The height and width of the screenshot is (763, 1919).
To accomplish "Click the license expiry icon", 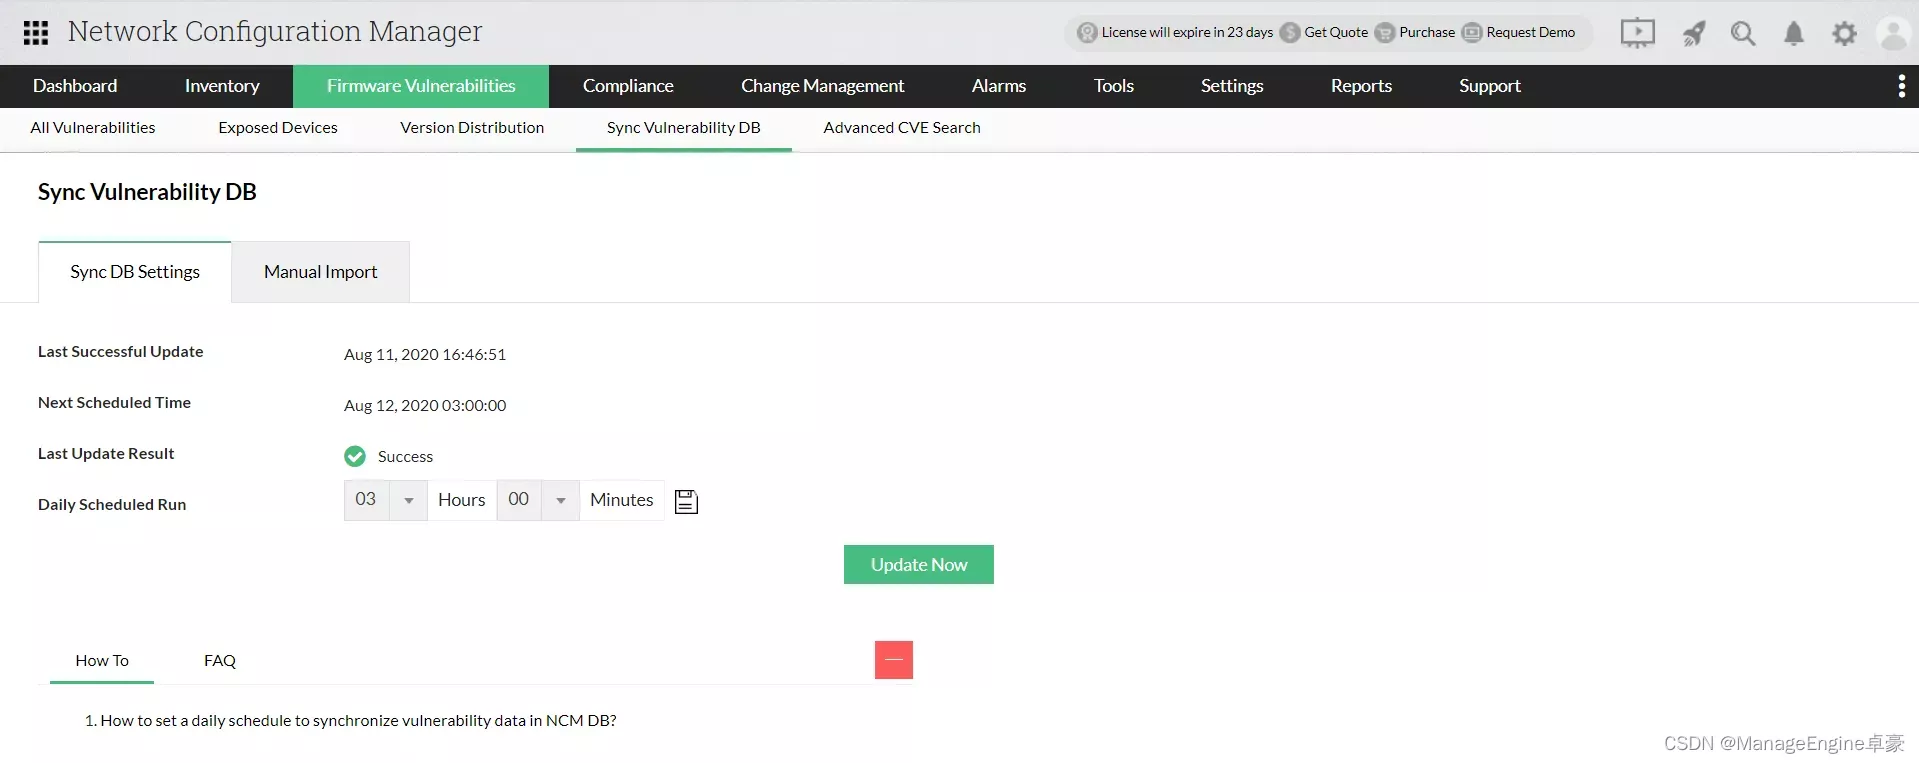I will pos(1087,33).
